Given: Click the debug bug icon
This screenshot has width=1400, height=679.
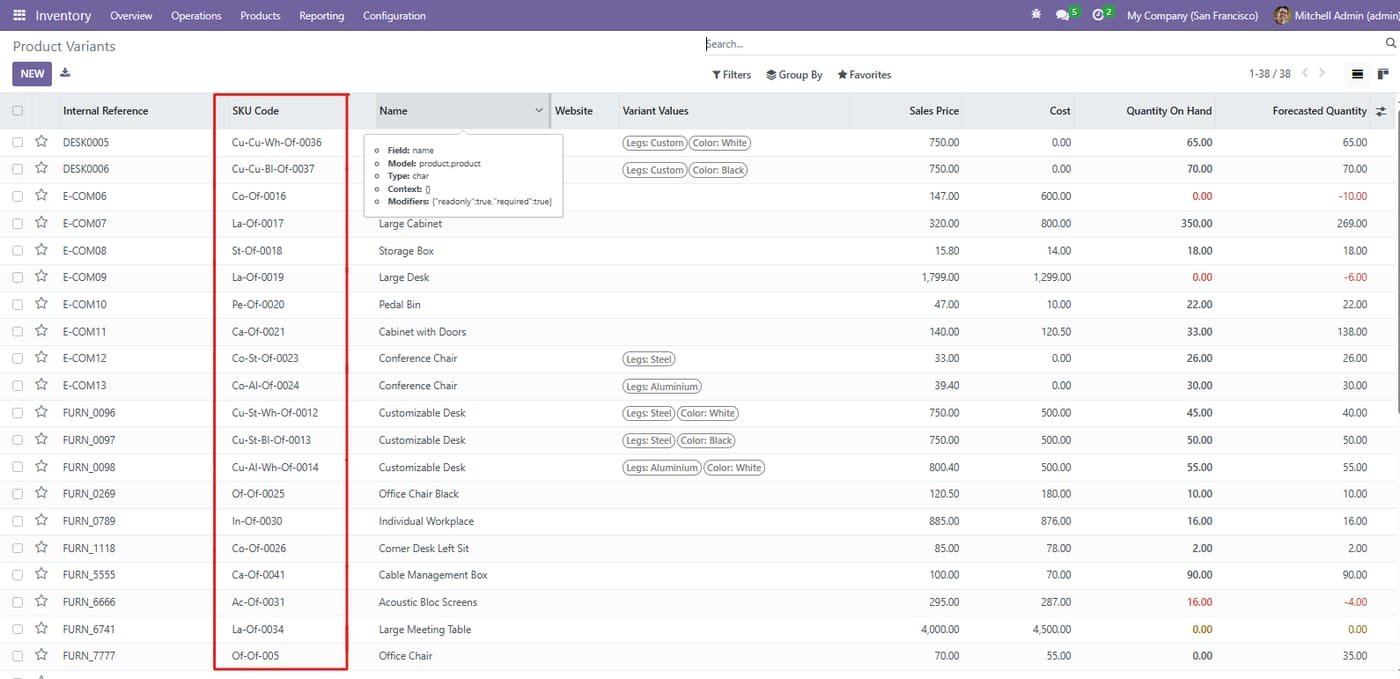Looking at the screenshot, I should pyautogui.click(x=1035, y=15).
